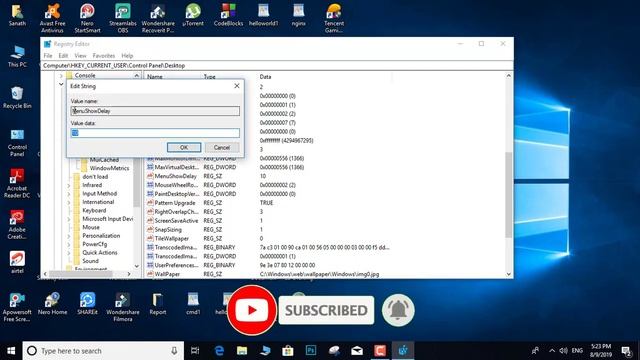Expand the Microsoft Input Devices key
The width and height of the screenshot is (640, 360).
[69, 219]
